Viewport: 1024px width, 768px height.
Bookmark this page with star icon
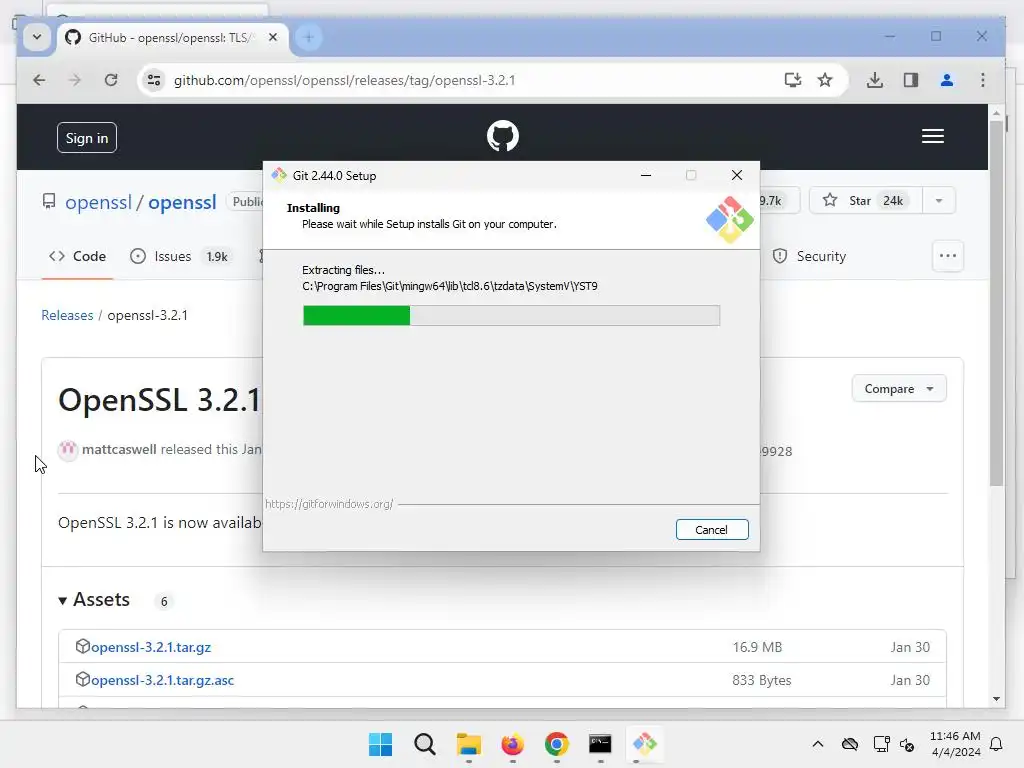pyautogui.click(x=825, y=80)
